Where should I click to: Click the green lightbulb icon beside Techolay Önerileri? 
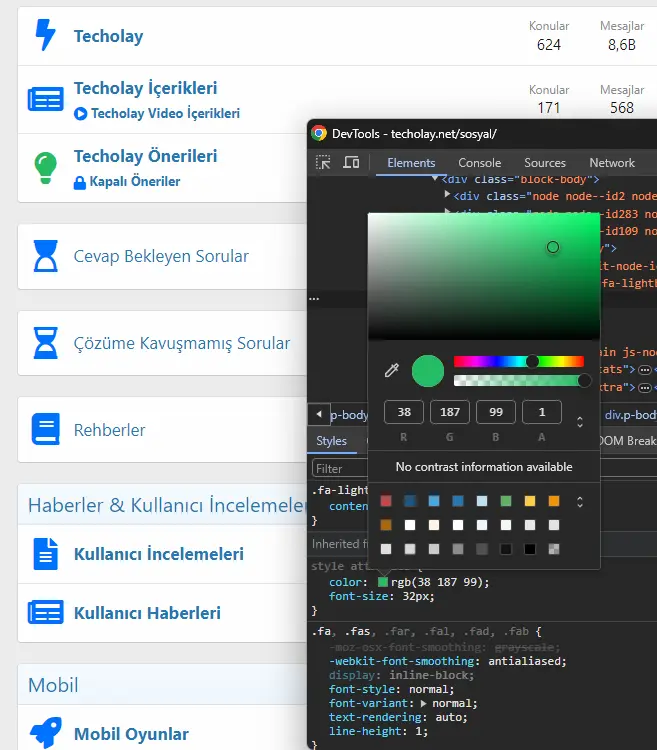pyautogui.click(x=45, y=168)
